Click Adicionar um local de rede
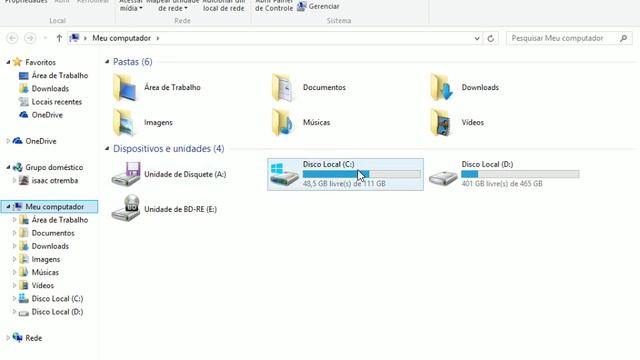 (x=224, y=6)
